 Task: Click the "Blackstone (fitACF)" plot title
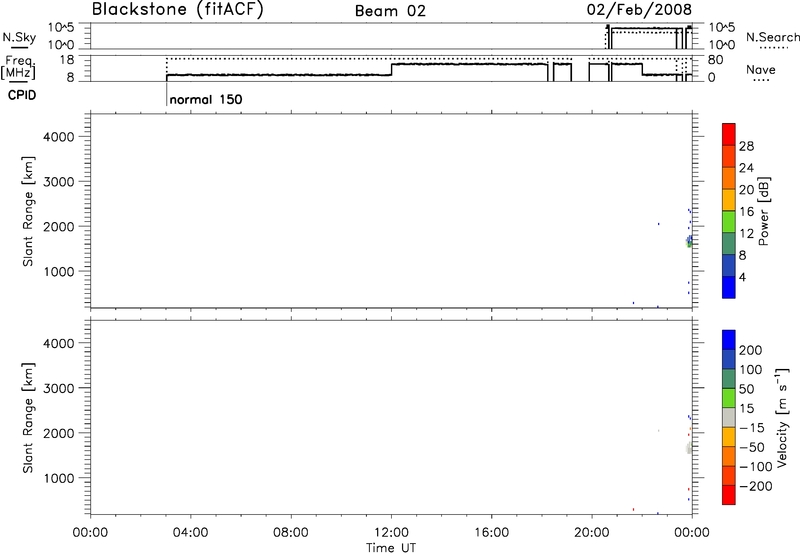coord(177,9)
